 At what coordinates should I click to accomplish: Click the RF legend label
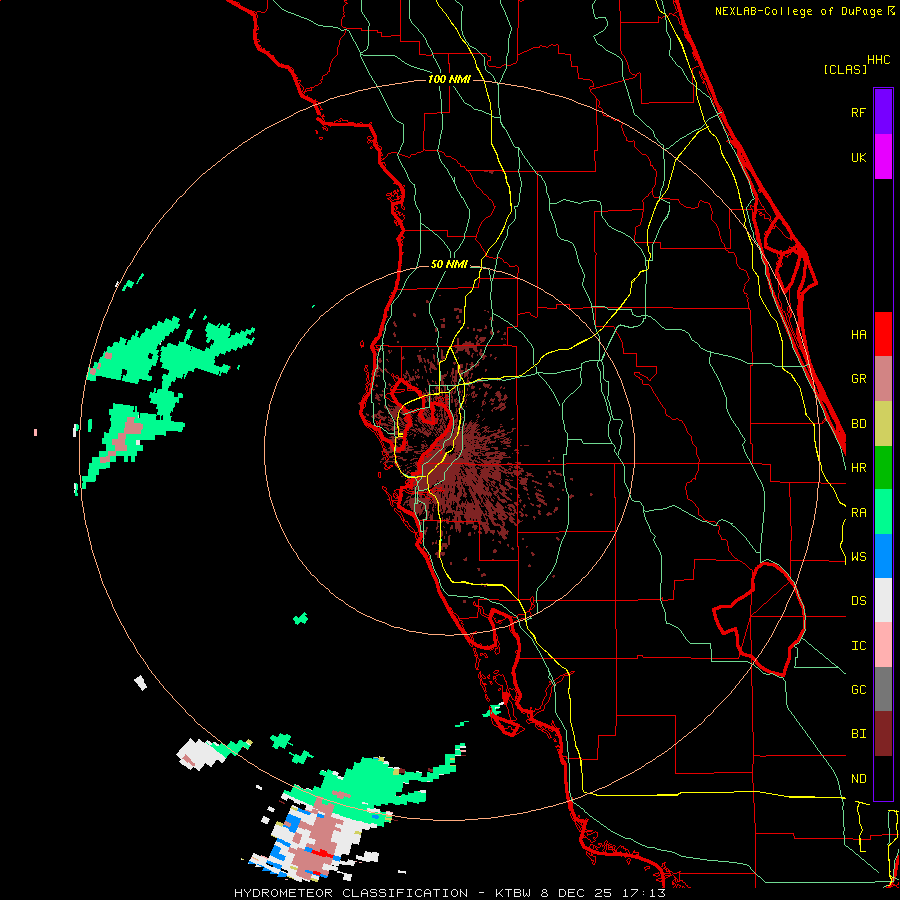point(859,112)
